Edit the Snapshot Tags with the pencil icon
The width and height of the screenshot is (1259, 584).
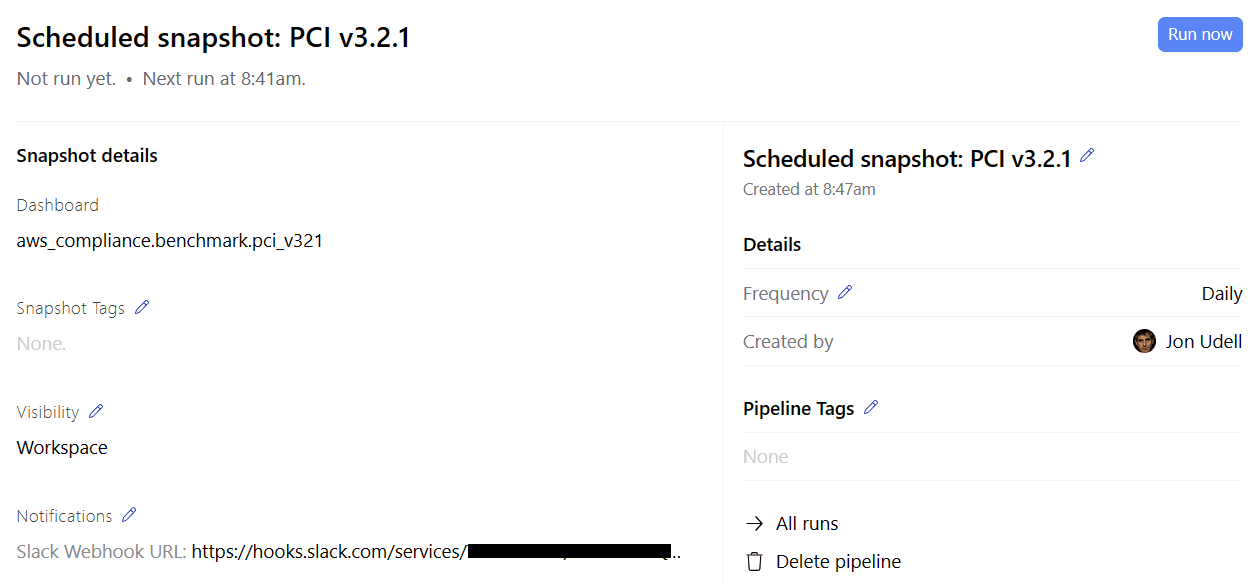141,307
